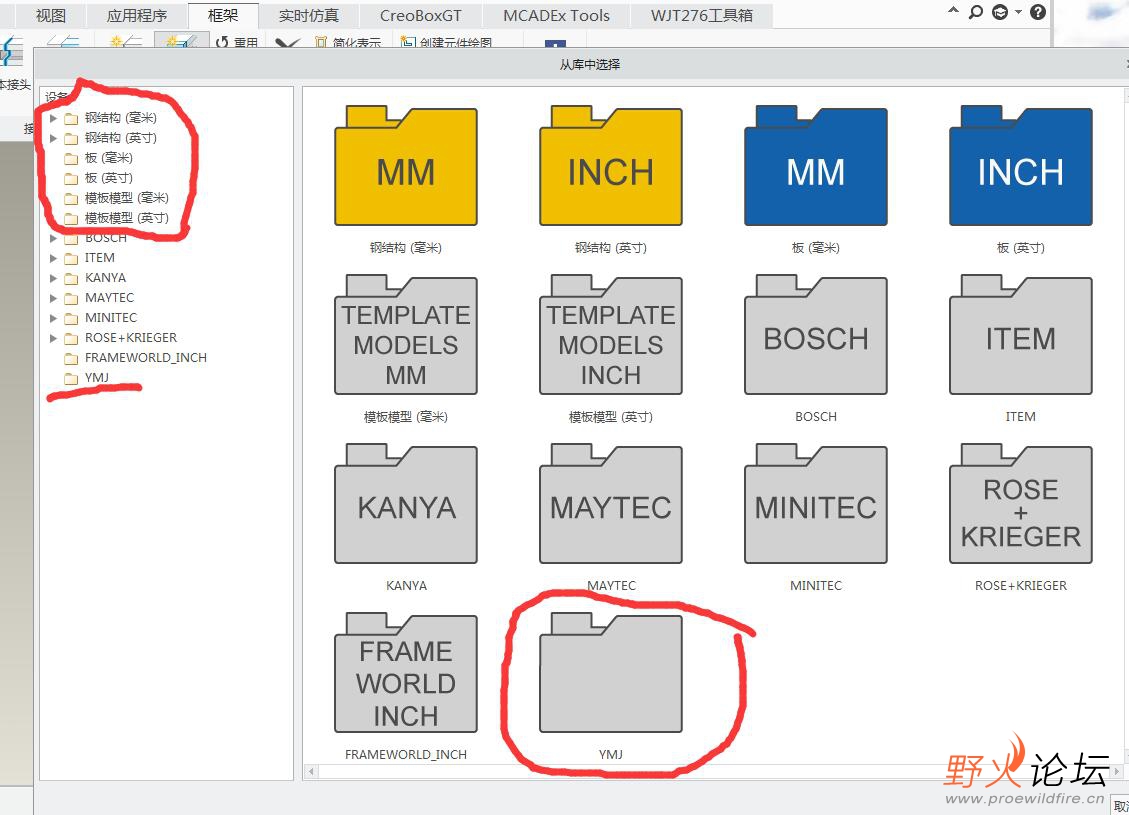Open the TEMPLATE MODELS MM folder thumbnail
This screenshot has height=815, width=1129.
406,335
